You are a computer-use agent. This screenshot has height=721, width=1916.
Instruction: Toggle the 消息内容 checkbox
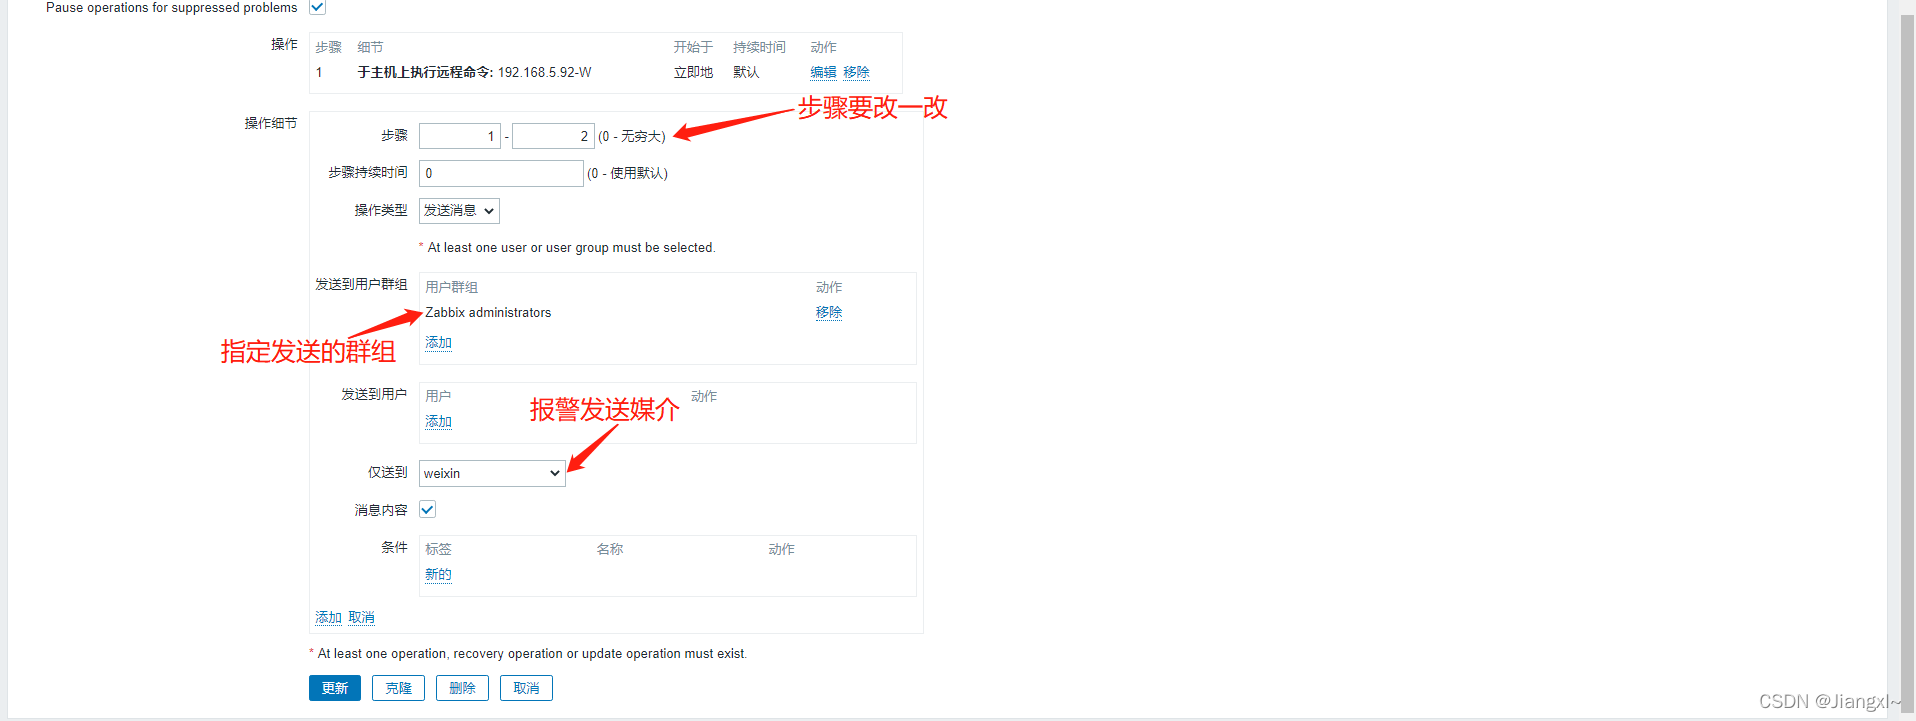tap(427, 509)
